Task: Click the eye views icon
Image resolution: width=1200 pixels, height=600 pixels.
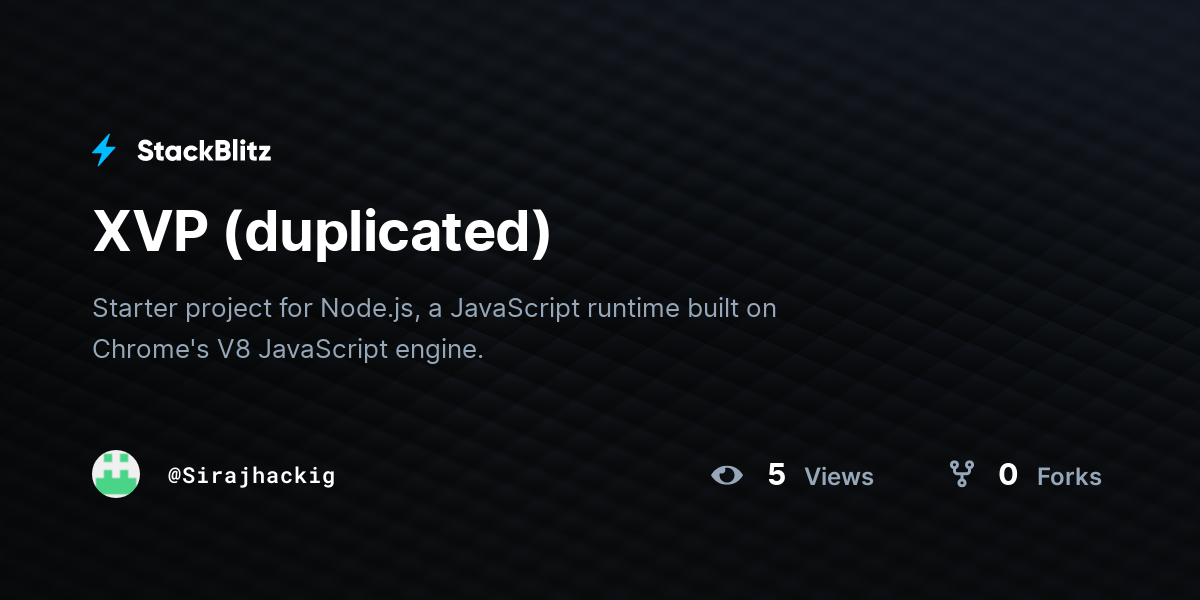Action: (727, 475)
